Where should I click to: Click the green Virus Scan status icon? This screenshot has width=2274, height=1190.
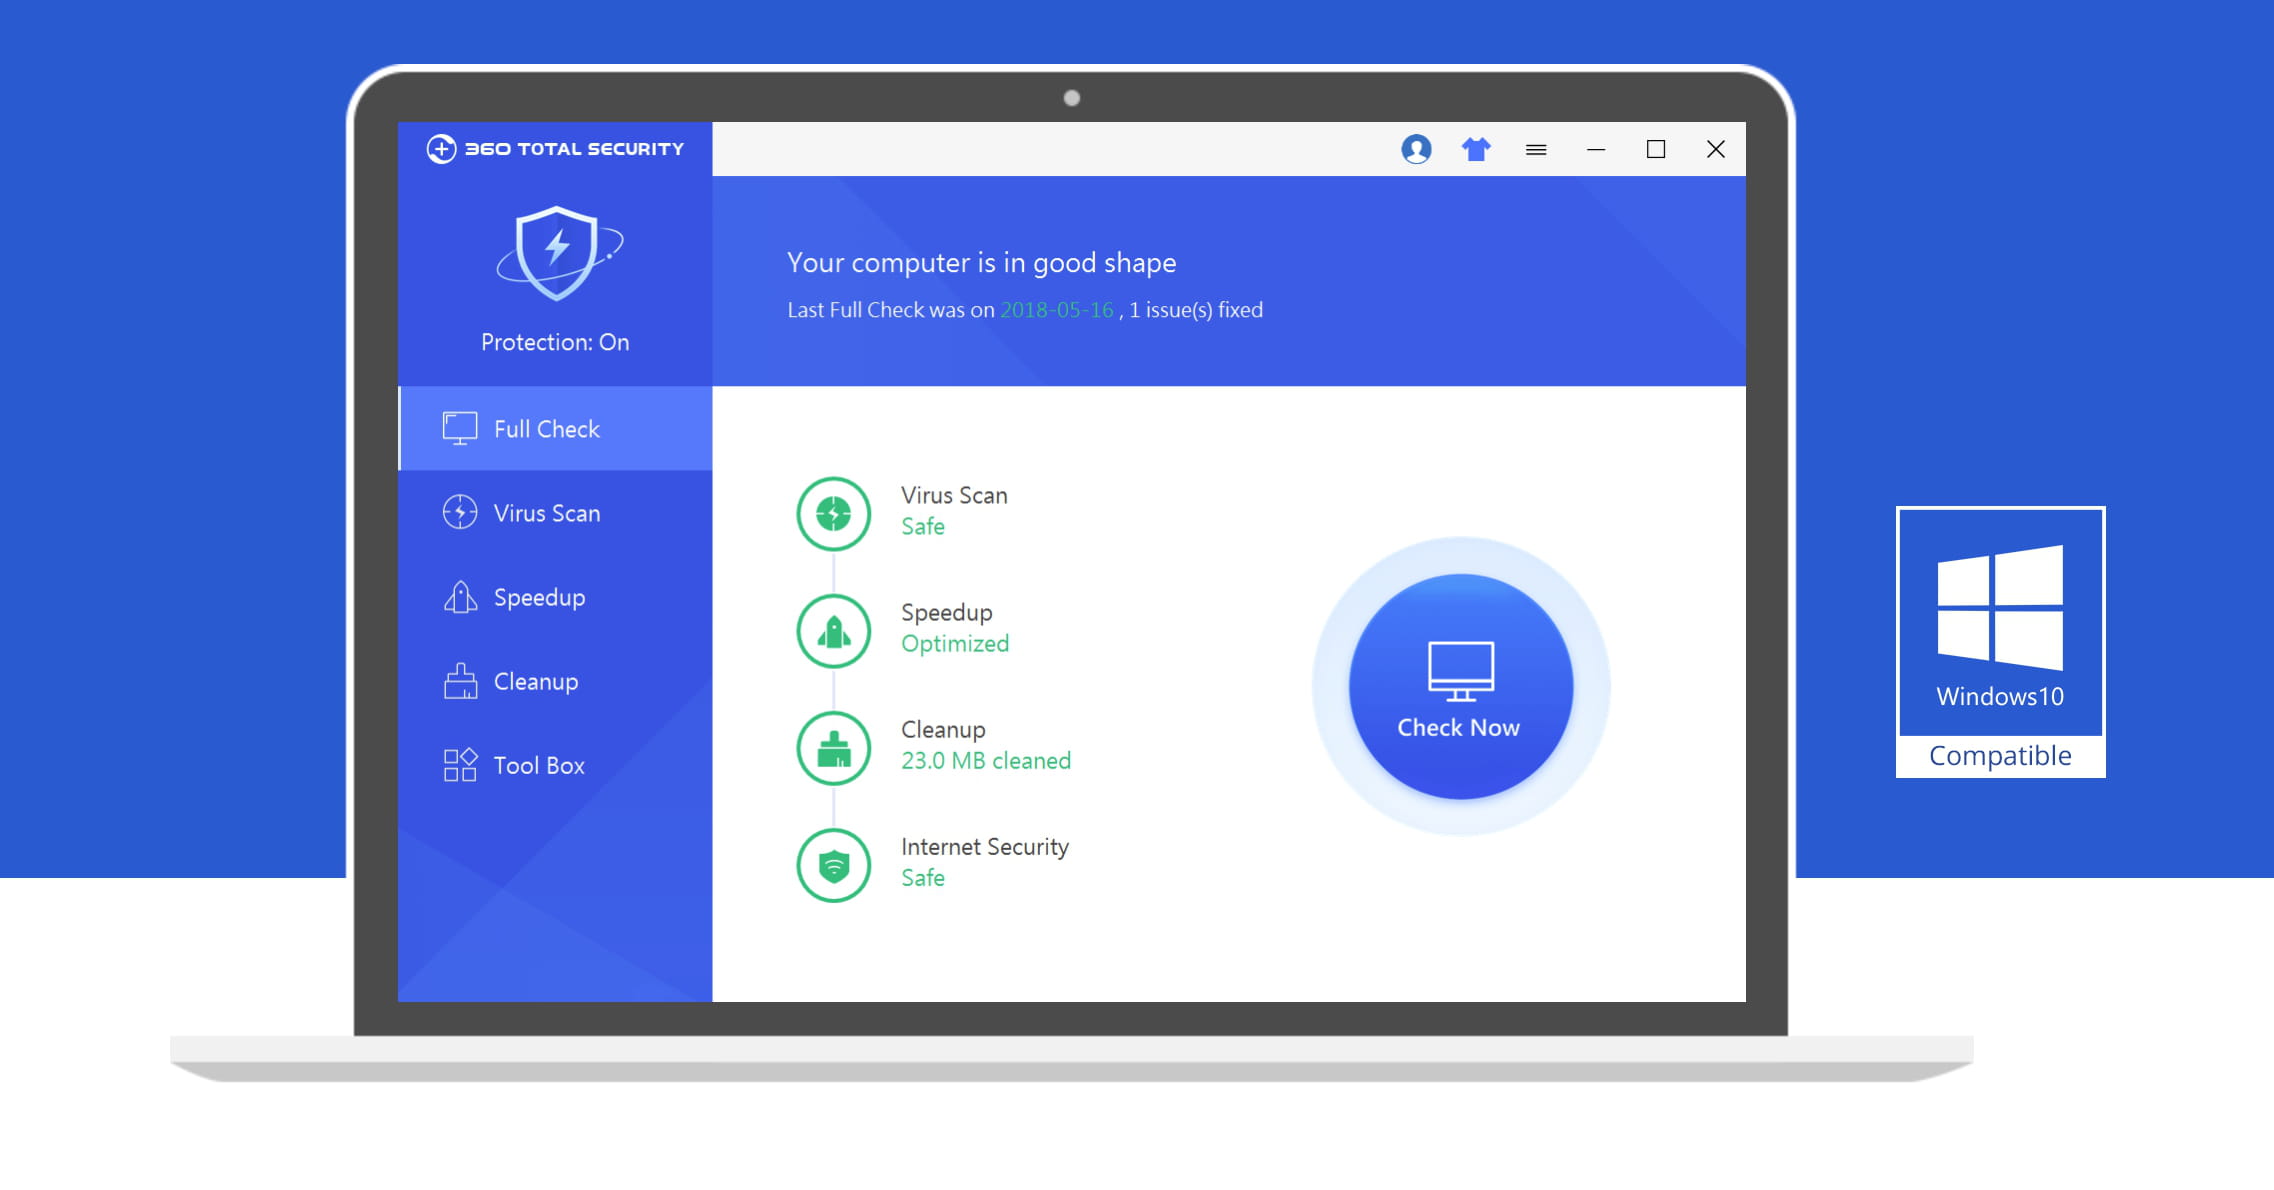pyautogui.click(x=833, y=514)
